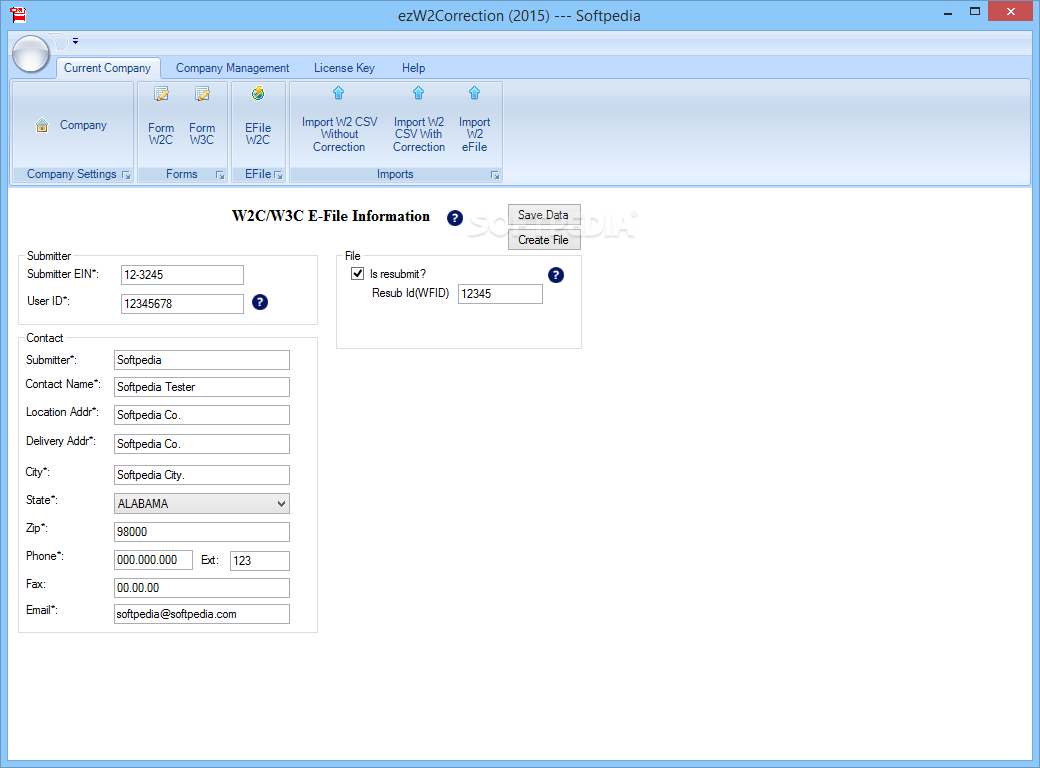Click the app icon in title bar

click(x=19, y=15)
